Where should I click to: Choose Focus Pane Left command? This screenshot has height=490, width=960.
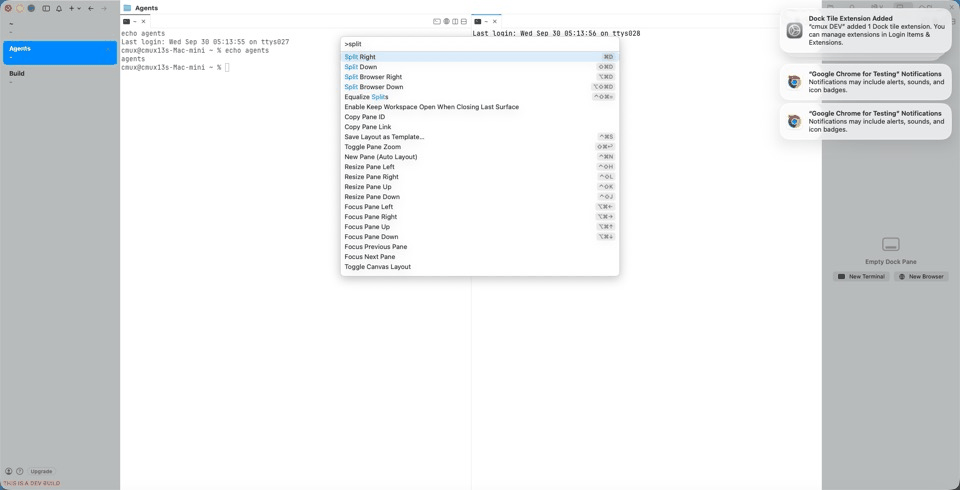479,206
